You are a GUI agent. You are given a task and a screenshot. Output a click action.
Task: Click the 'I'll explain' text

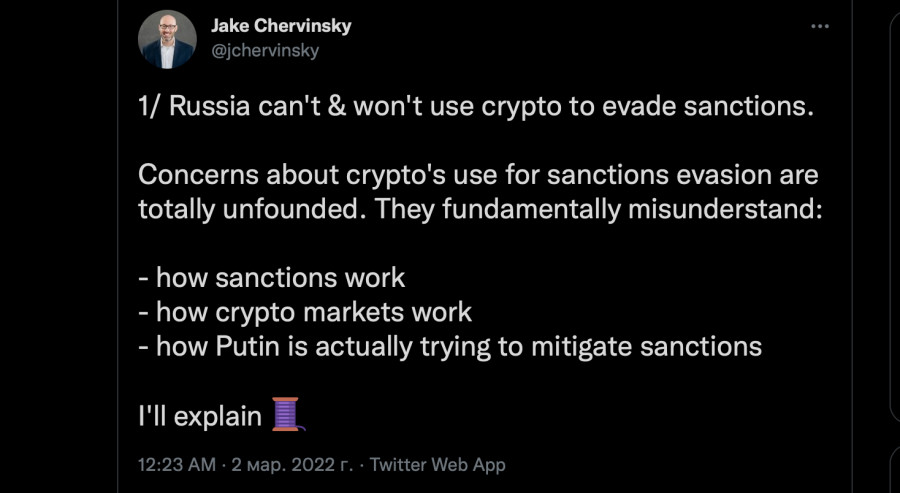(200, 416)
